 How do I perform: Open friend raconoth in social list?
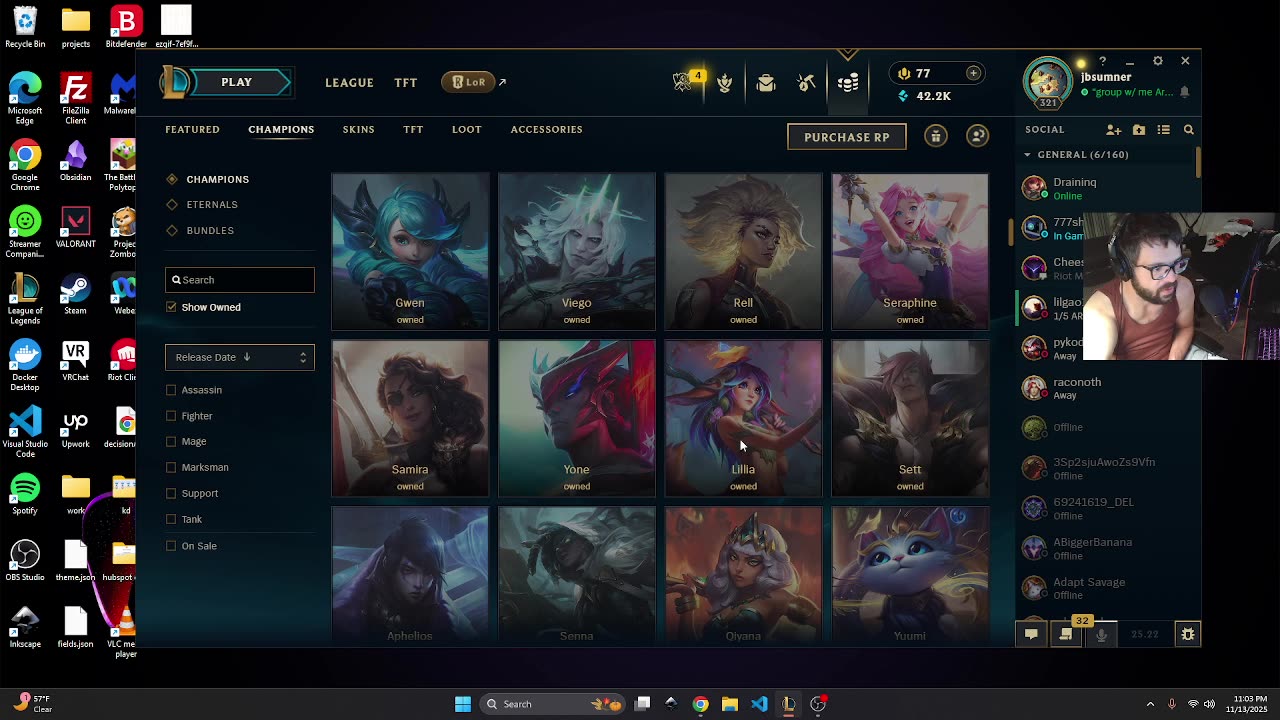1105,388
